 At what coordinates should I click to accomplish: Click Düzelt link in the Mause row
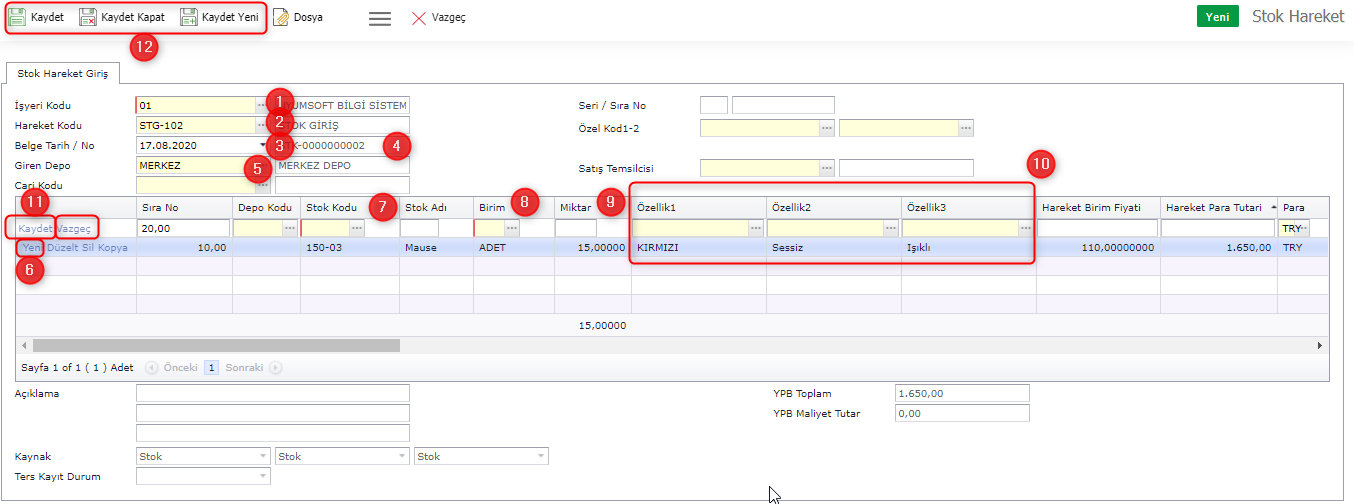pos(62,247)
